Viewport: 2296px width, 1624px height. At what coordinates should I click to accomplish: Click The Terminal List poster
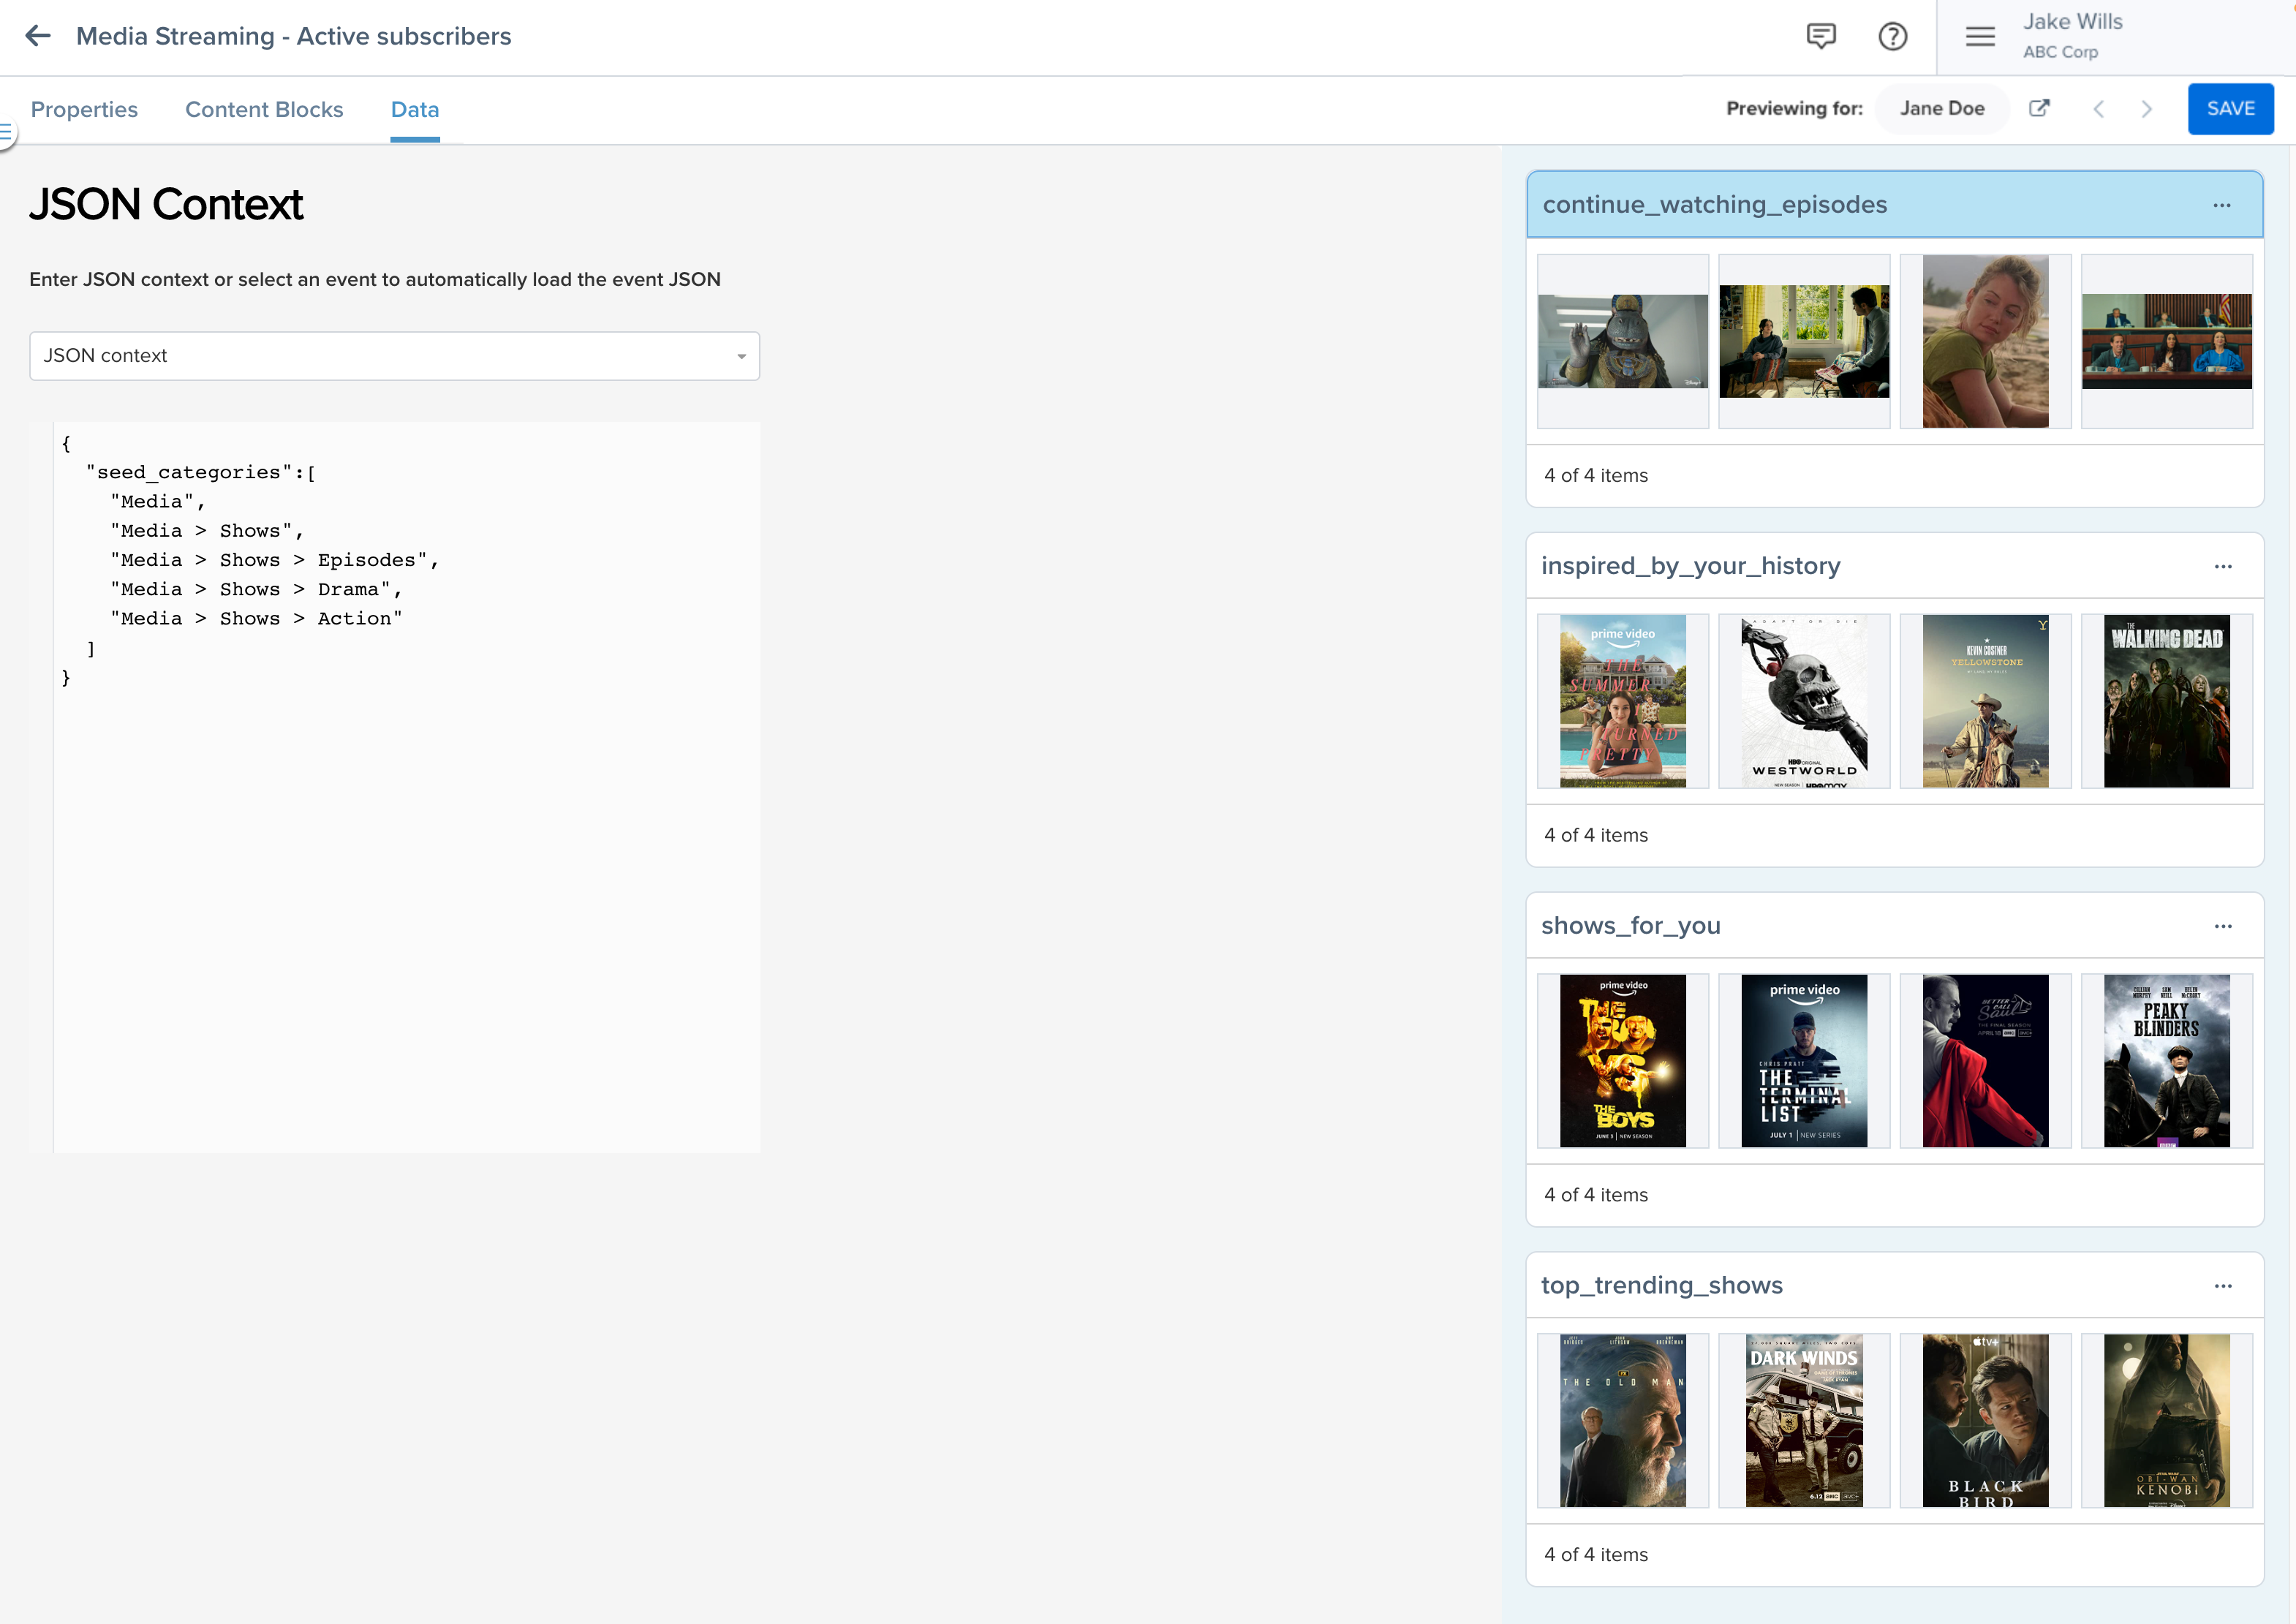click(x=1804, y=1061)
